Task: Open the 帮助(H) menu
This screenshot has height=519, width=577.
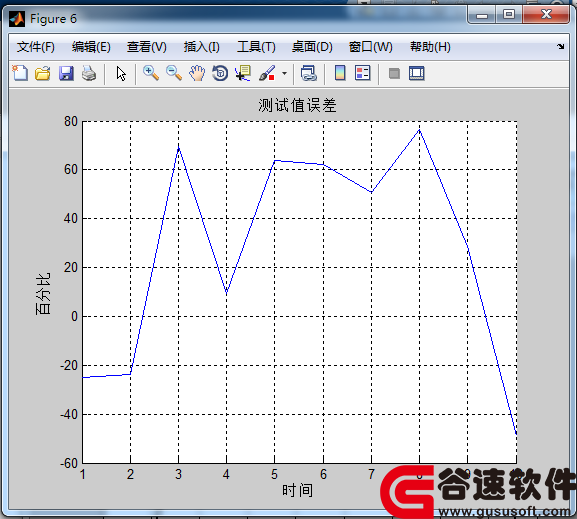Action: (x=430, y=47)
